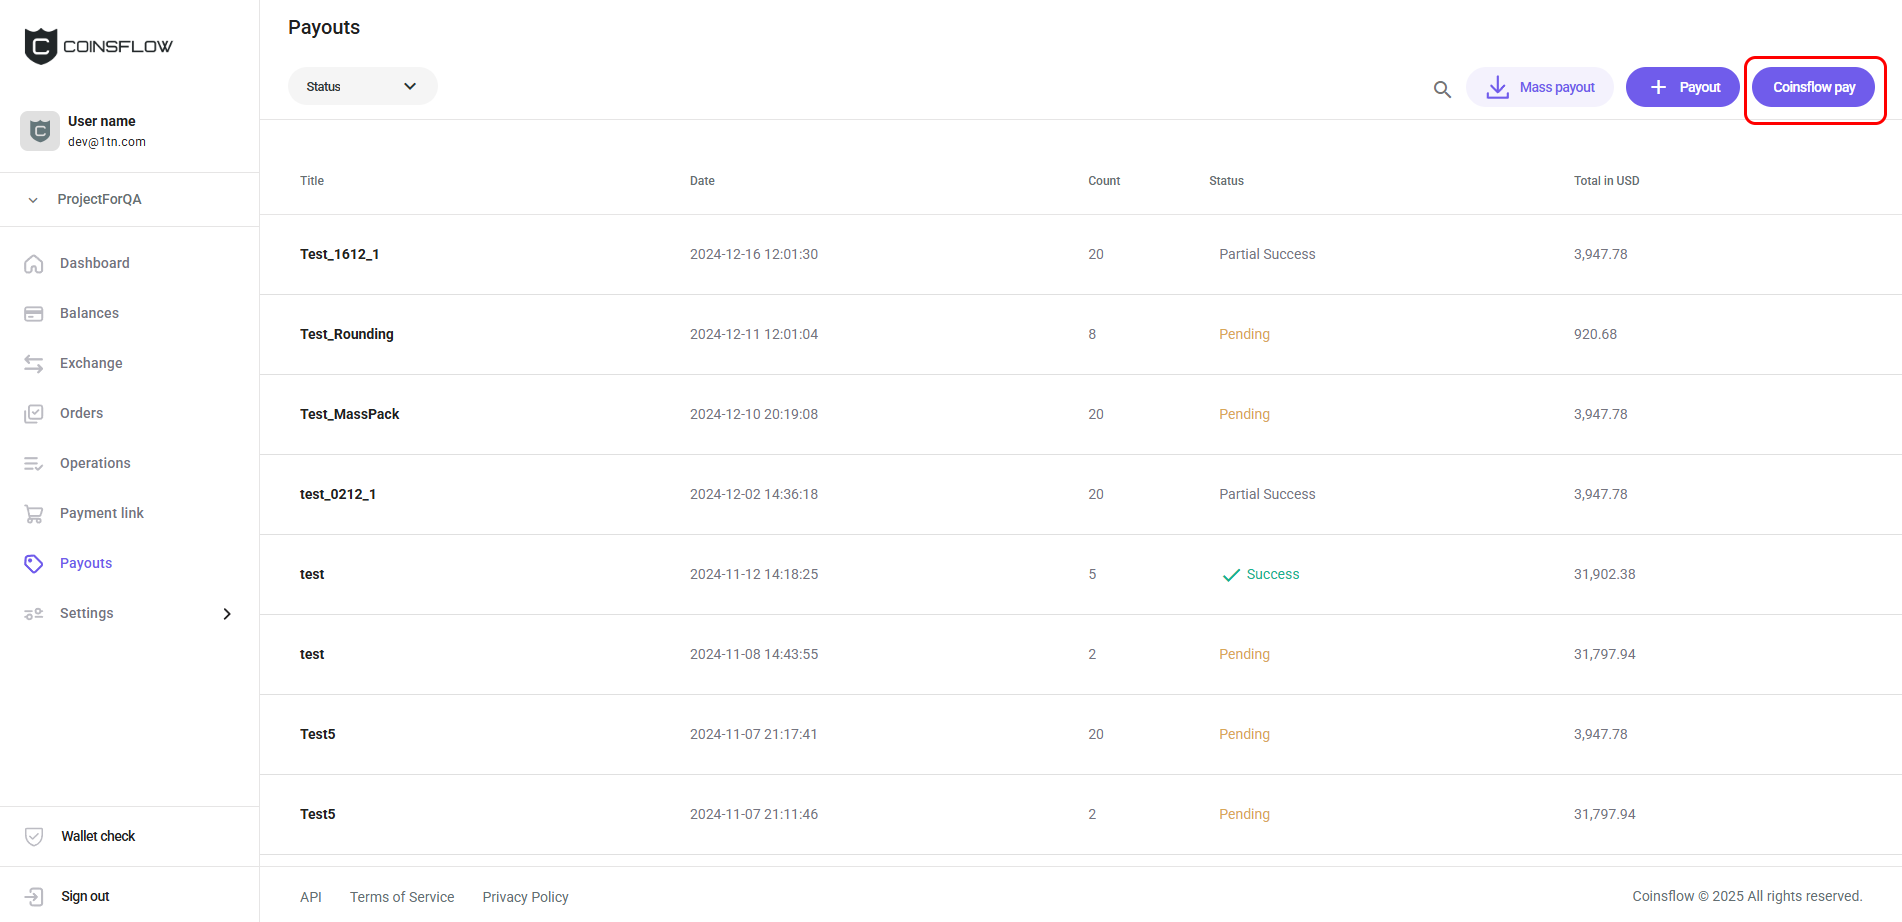Screen dimensions: 1902x922
Task: Select the Operations list icon
Action: (33, 463)
